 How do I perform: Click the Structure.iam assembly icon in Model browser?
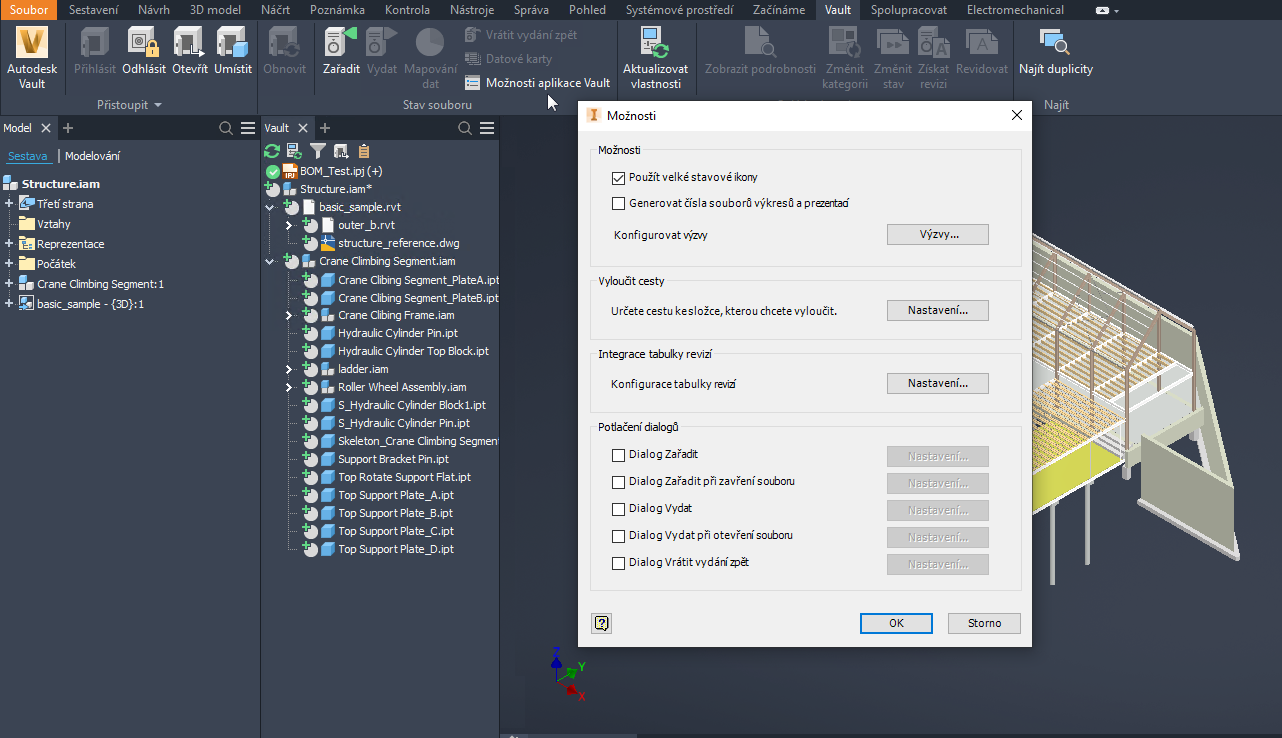click(11, 184)
